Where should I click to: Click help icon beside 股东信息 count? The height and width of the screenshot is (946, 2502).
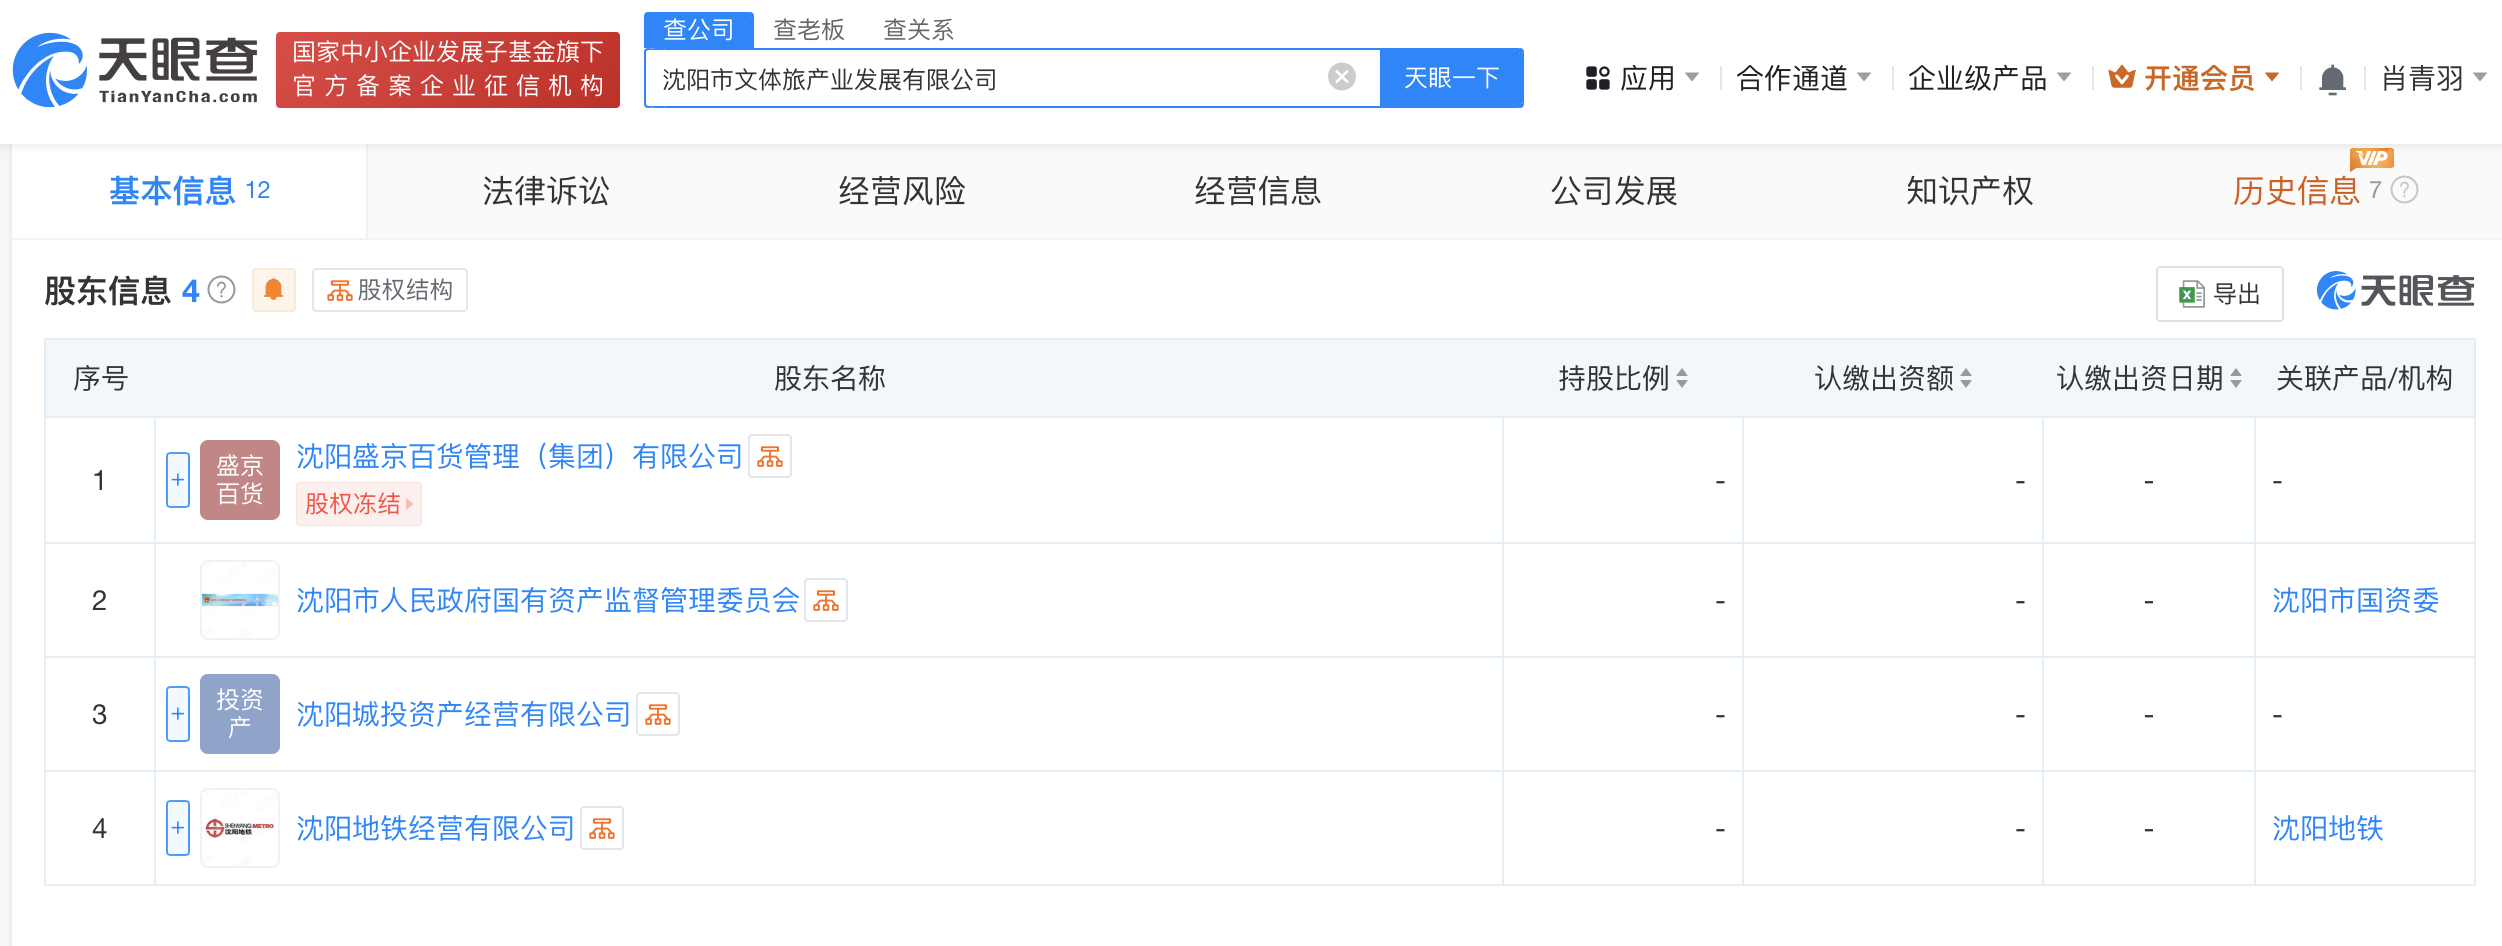pos(222,290)
